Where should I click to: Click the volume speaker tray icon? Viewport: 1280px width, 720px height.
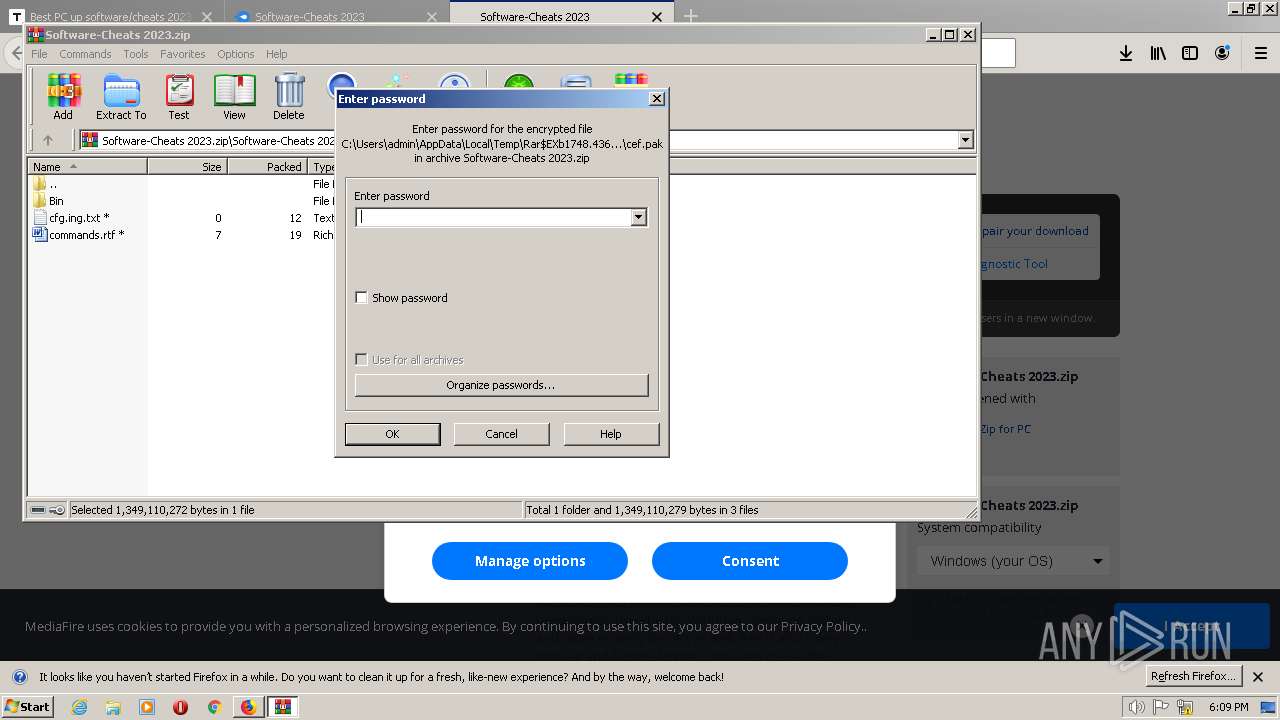pyautogui.click(x=1136, y=707)
